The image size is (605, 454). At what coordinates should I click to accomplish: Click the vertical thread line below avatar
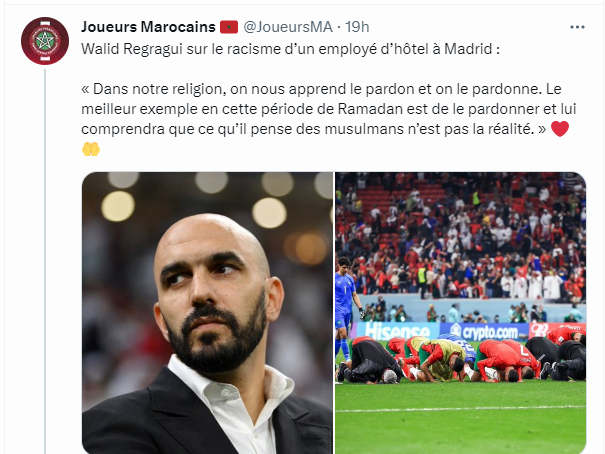[45, 262]
